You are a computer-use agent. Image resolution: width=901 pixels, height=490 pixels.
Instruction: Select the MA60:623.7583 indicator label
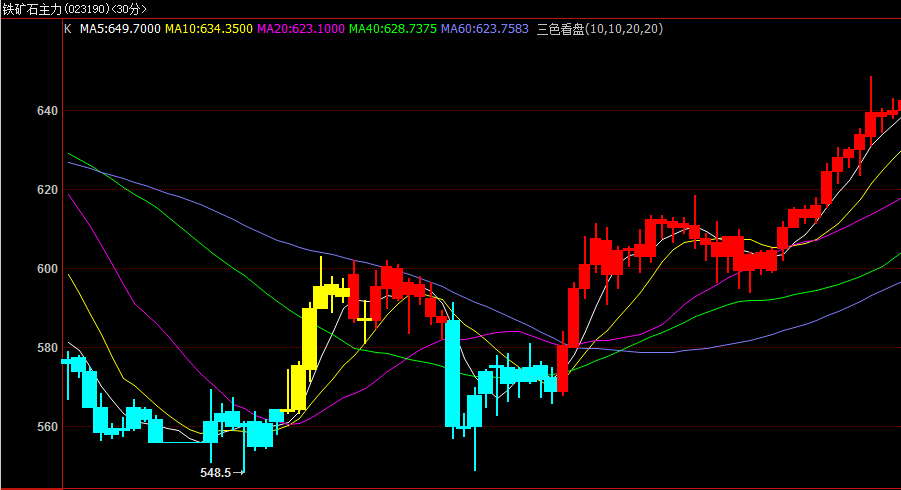(x=484, y=29)
